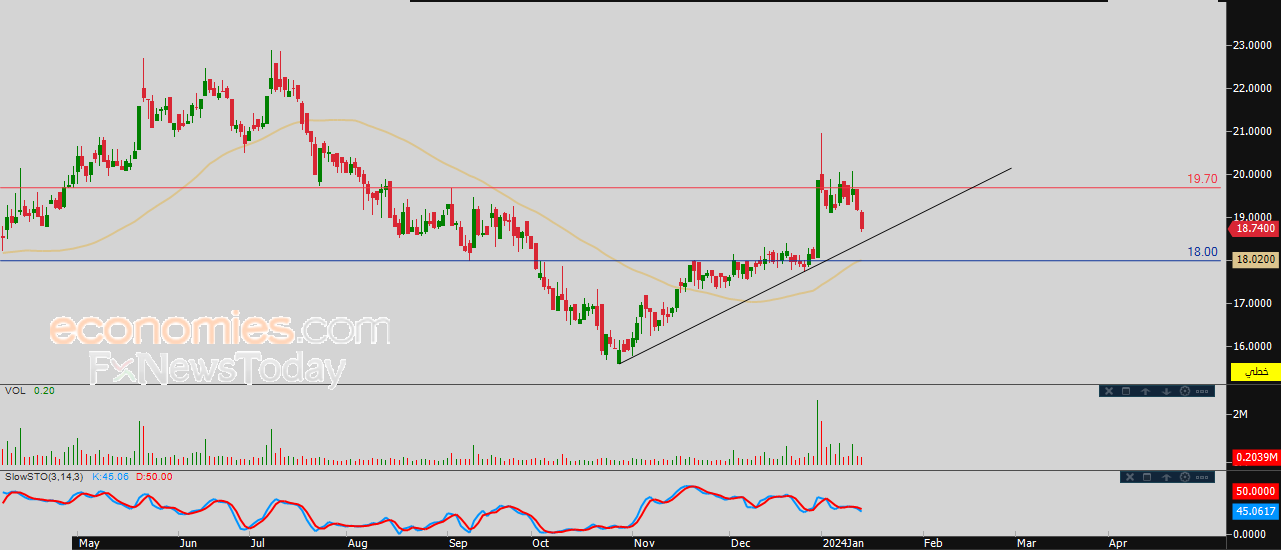Click the 2M volume axis label
This screenshot has height=550, width=1281.
tap(1240, 414)
